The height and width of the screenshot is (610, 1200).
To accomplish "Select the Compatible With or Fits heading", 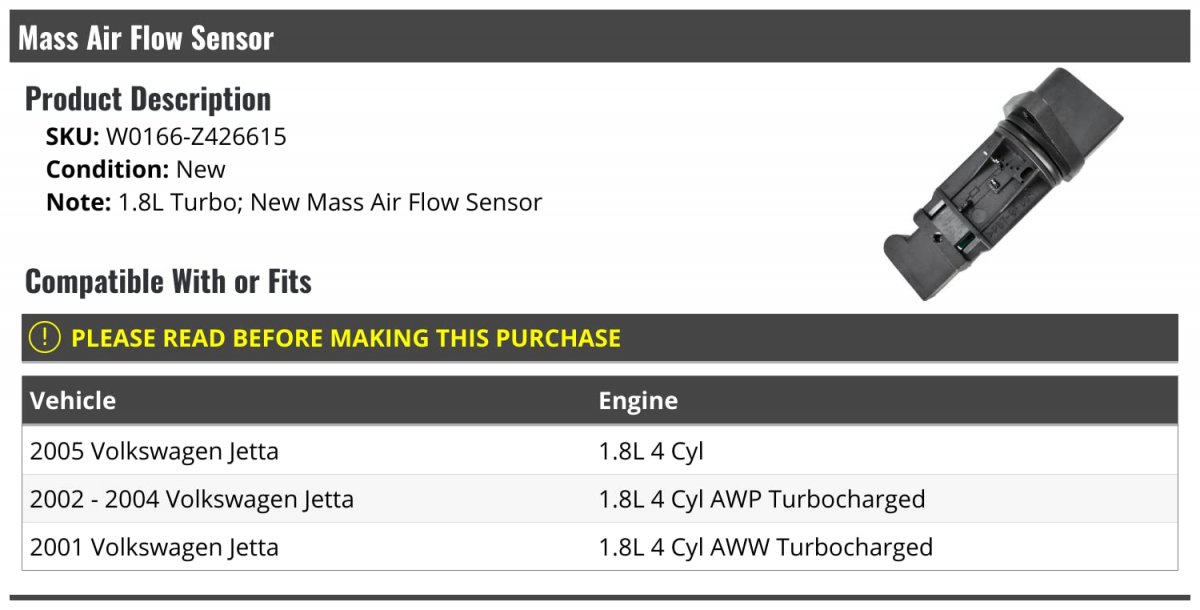I will tap(168, 282).
